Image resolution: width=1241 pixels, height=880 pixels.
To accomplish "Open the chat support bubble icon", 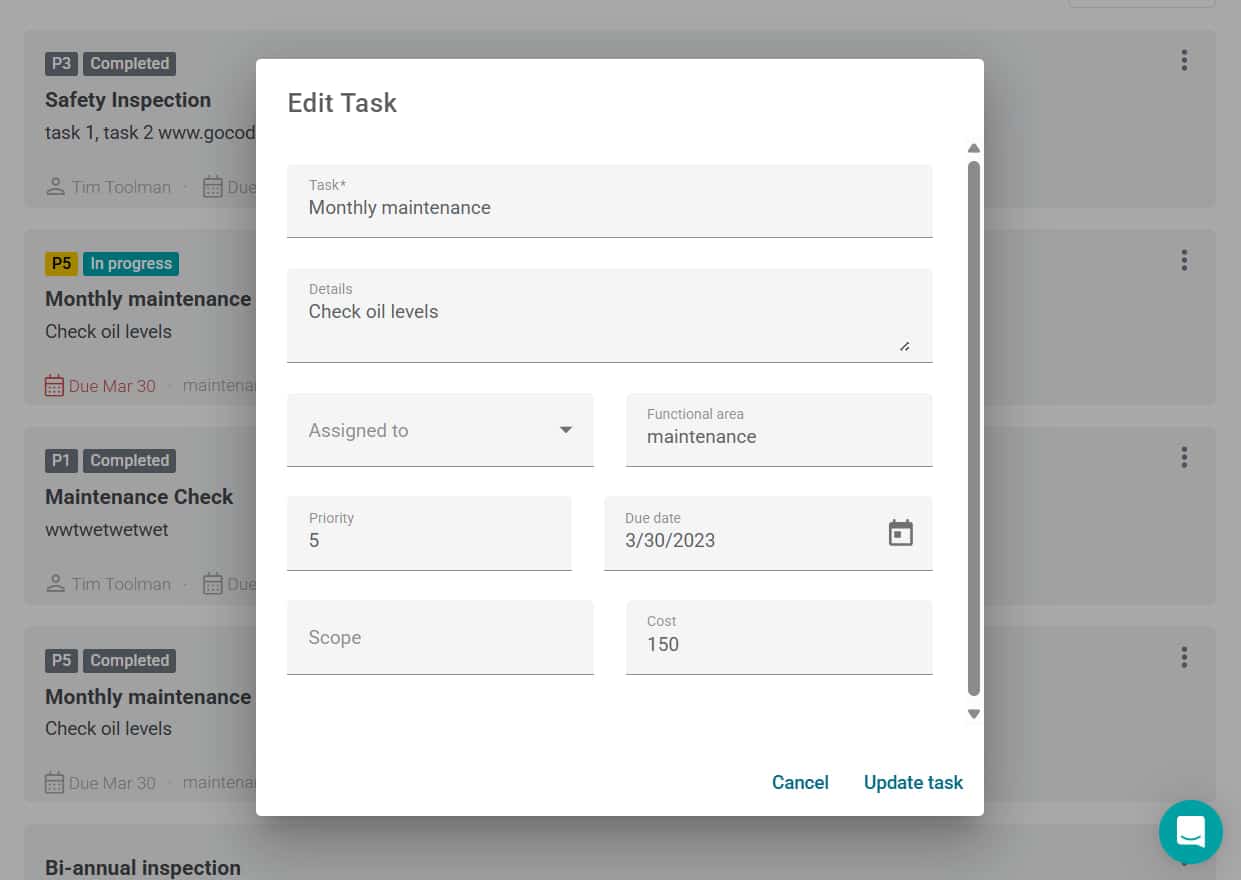I will 1190,831.
